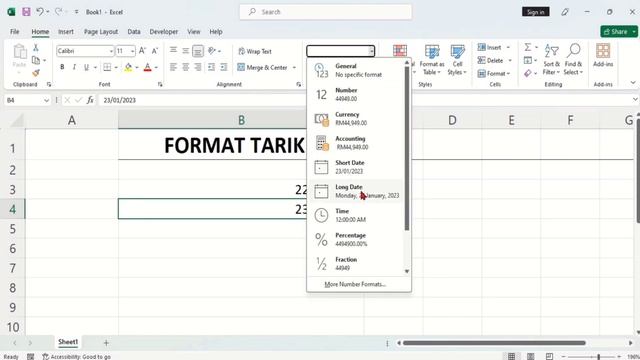Choose General number format
Screen dimensions: 640x360
tap(356, 70)
